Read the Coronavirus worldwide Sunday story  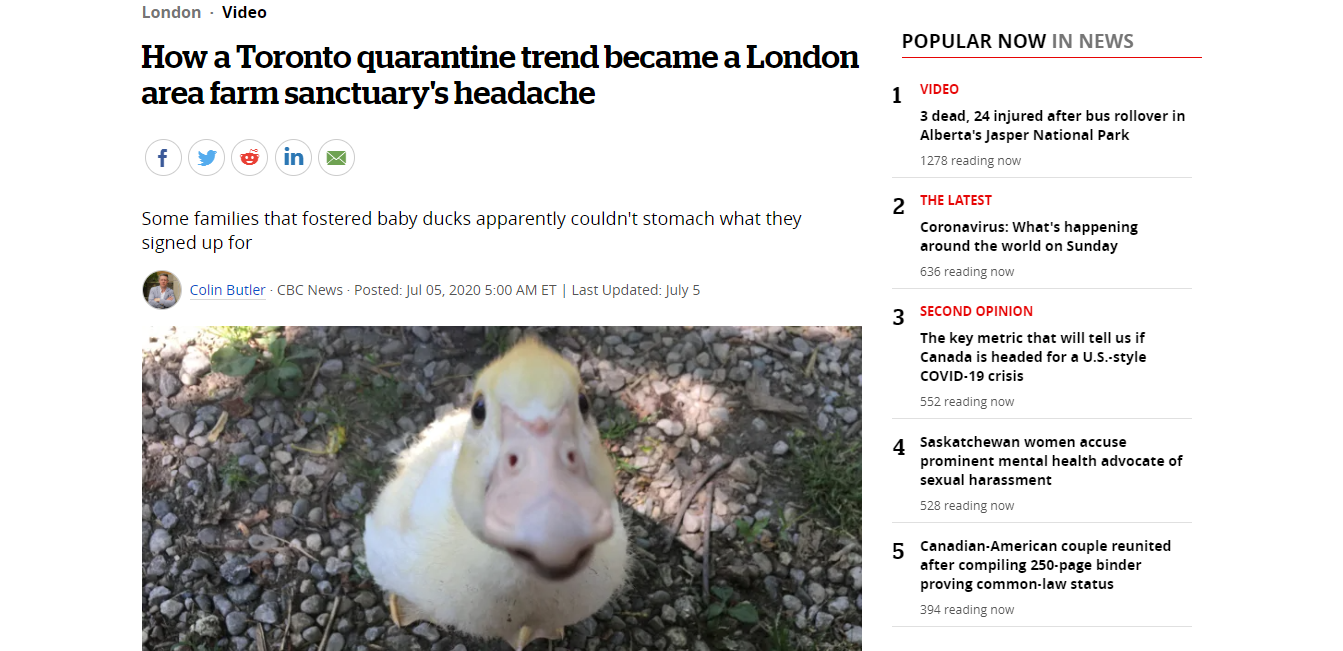(1028, 236)
